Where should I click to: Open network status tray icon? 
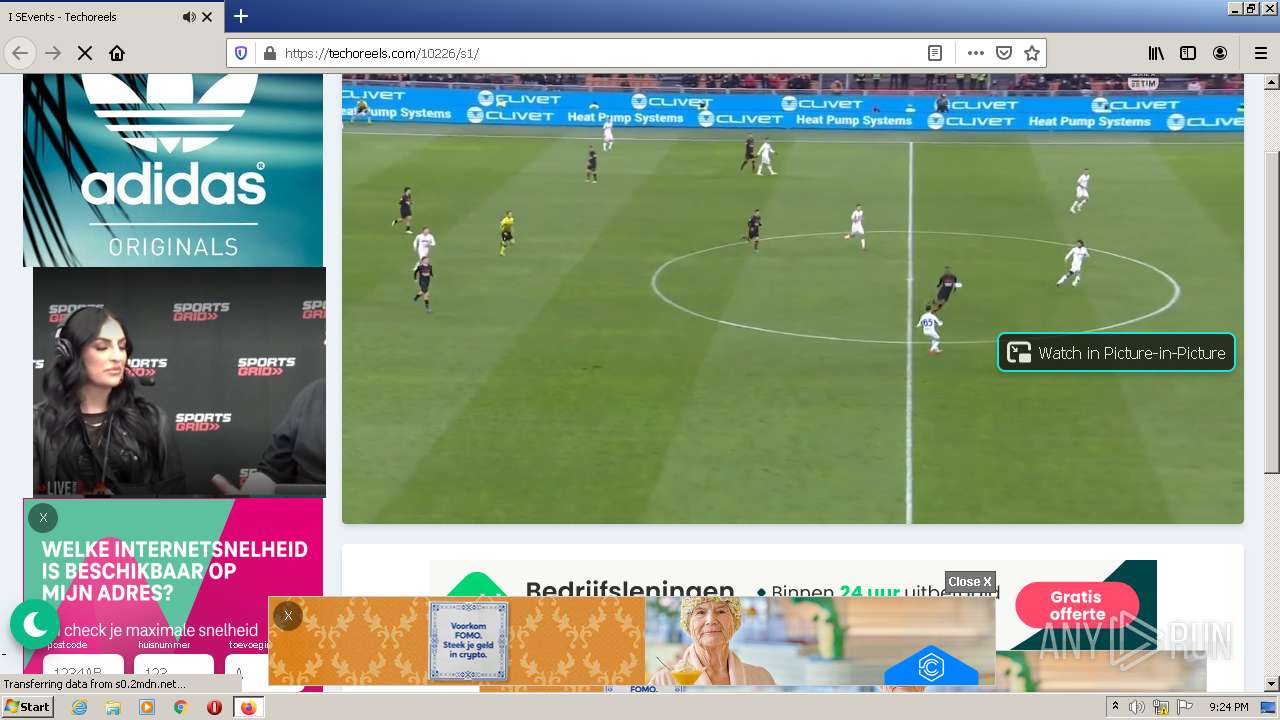click(1161, 707)
